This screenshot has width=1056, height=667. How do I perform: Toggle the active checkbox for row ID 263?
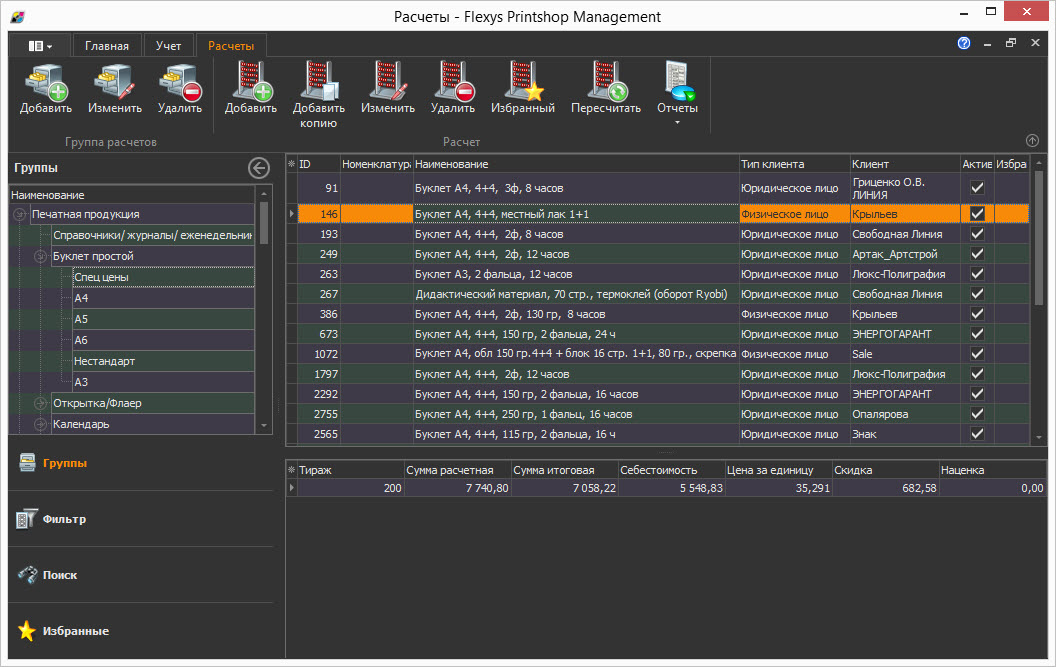[977, 274]
